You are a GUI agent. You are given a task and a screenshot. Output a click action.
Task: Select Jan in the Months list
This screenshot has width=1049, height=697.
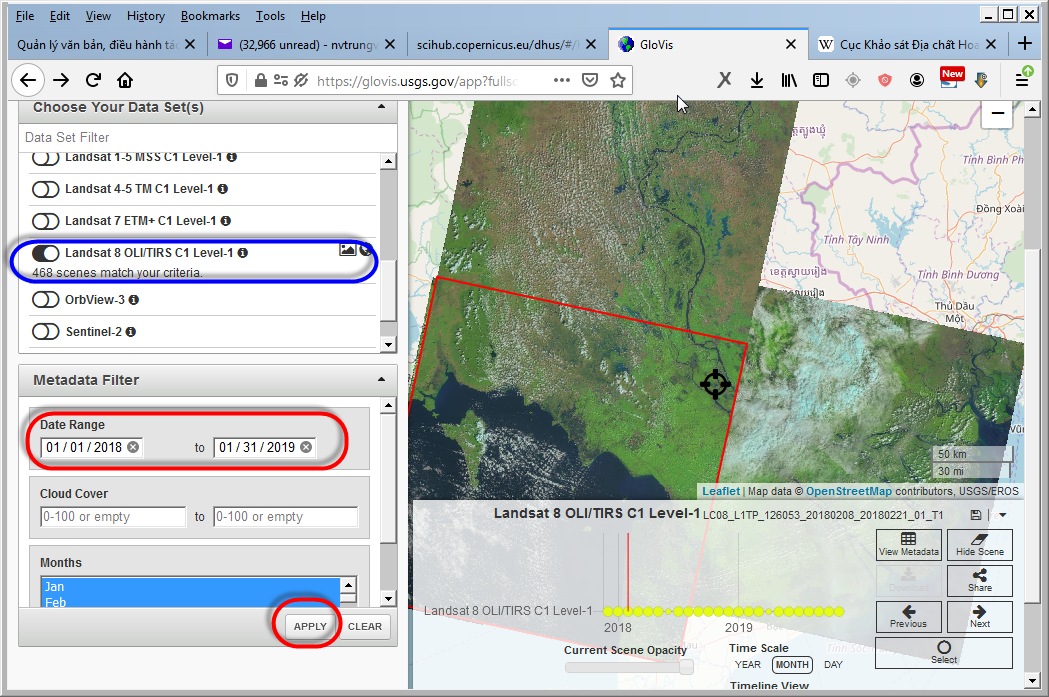190,587
